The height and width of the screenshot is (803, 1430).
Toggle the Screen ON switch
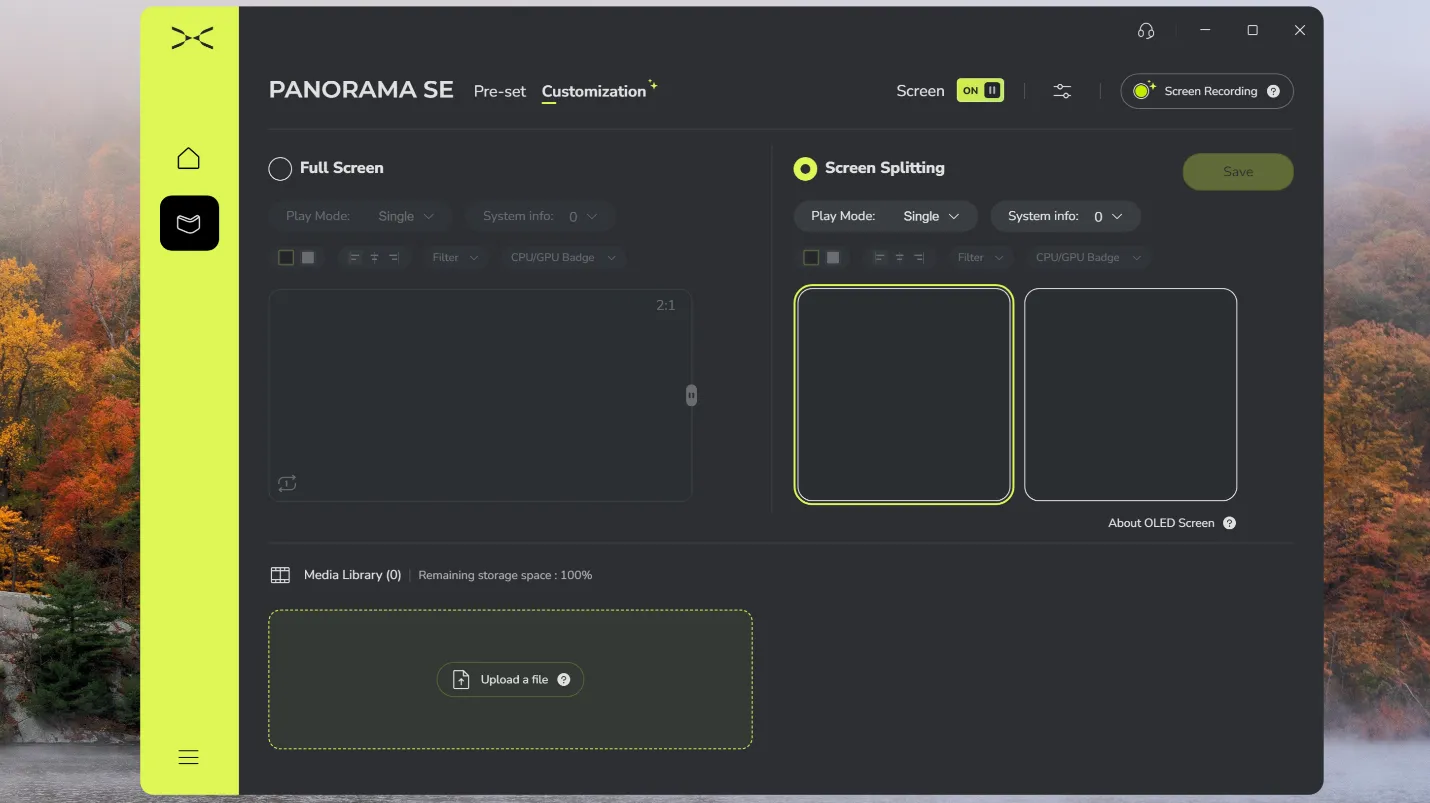pos(980,90)
